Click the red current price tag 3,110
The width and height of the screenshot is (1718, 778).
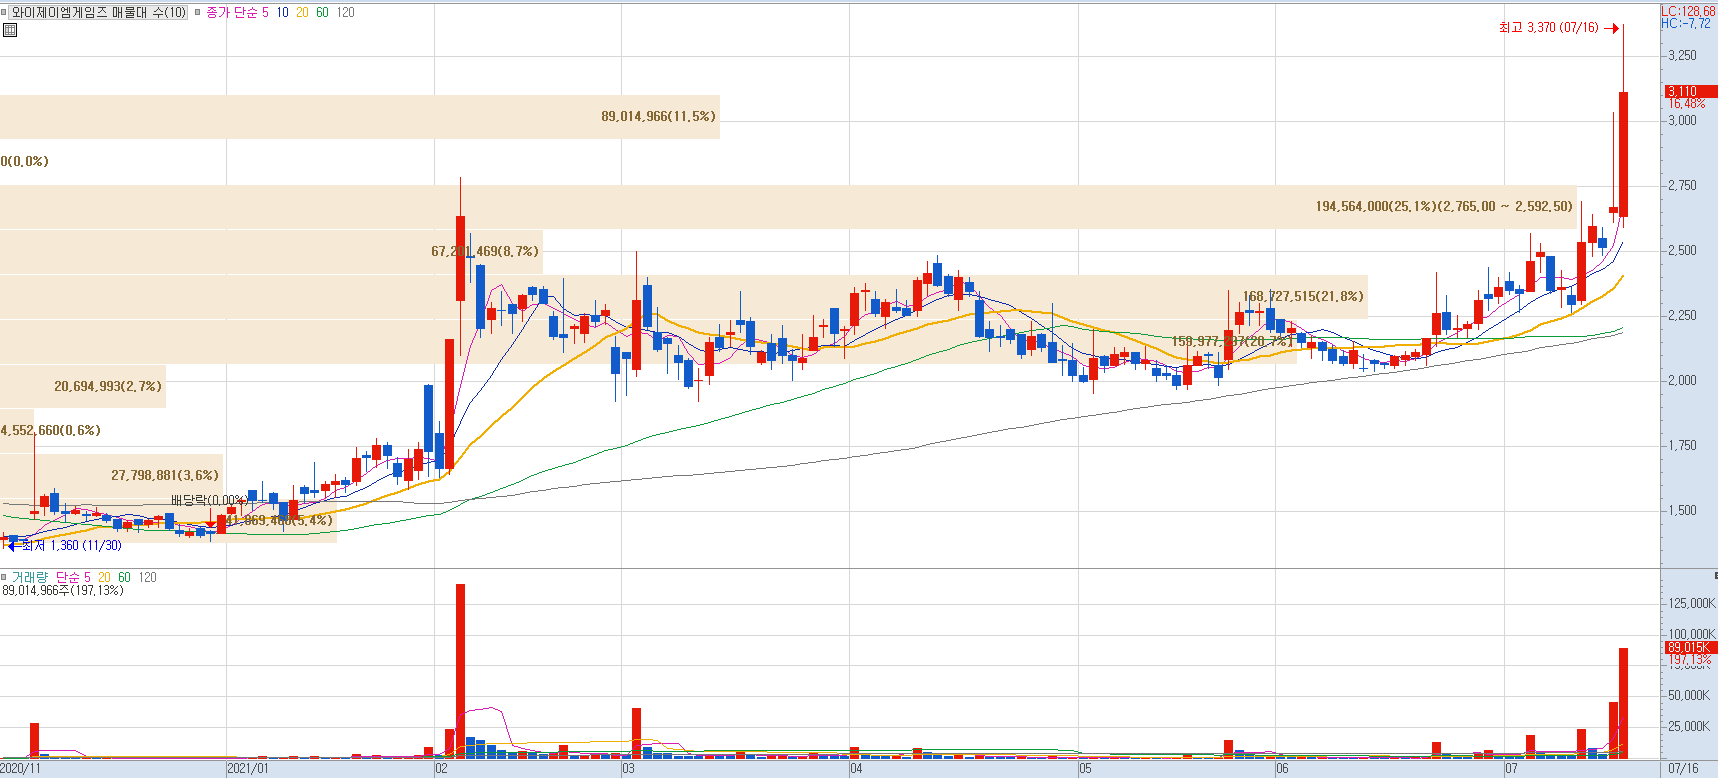tap(1690, 91)
